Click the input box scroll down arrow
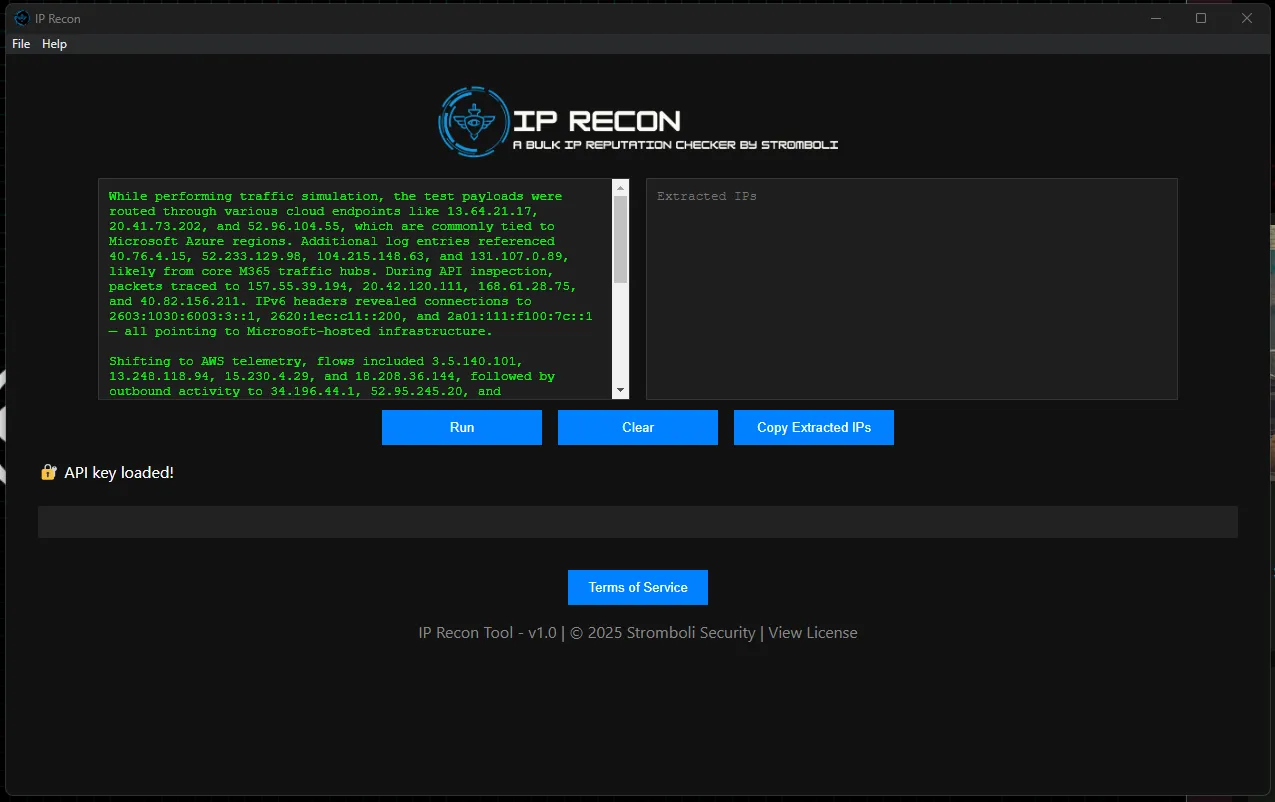Screen dimensions: 1275x802 620,390
